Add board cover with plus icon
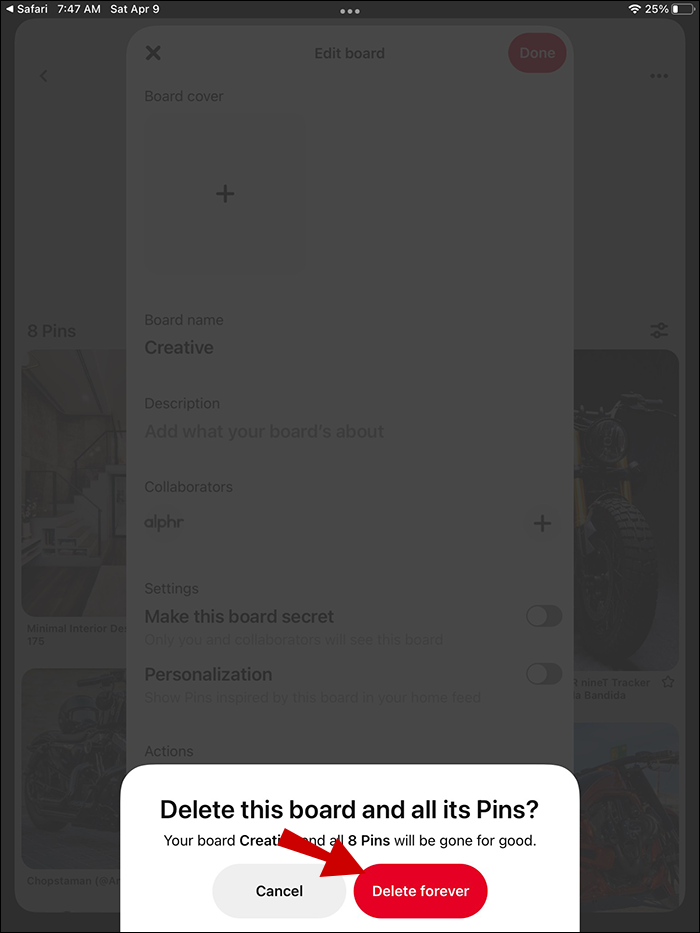 click(x=225, y=193)
